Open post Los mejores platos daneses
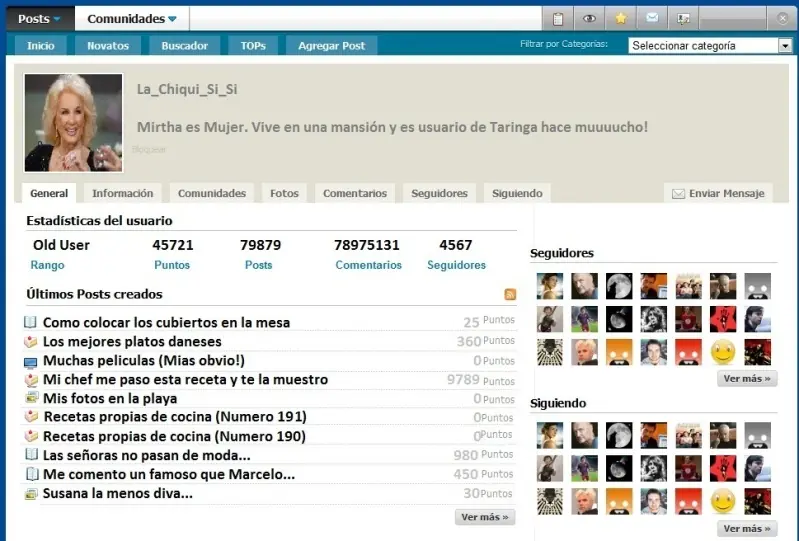The height and width of the screenshot is (541, 799). click(132, 341)
